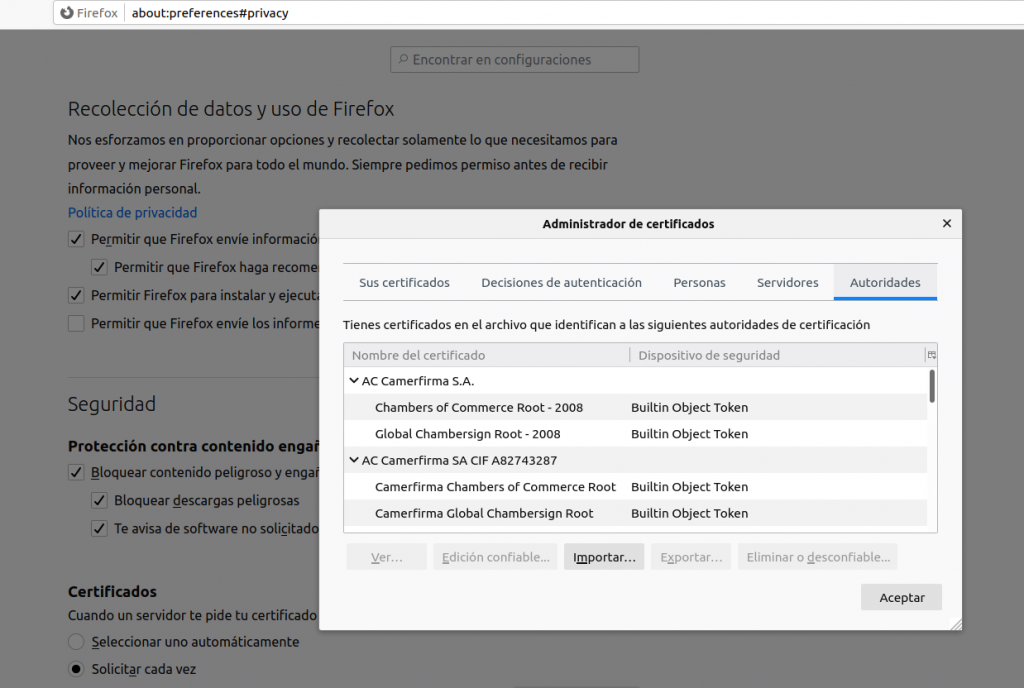1024x688 pixels.
Task: Click the Exportar... button
Action: (691, 557)
